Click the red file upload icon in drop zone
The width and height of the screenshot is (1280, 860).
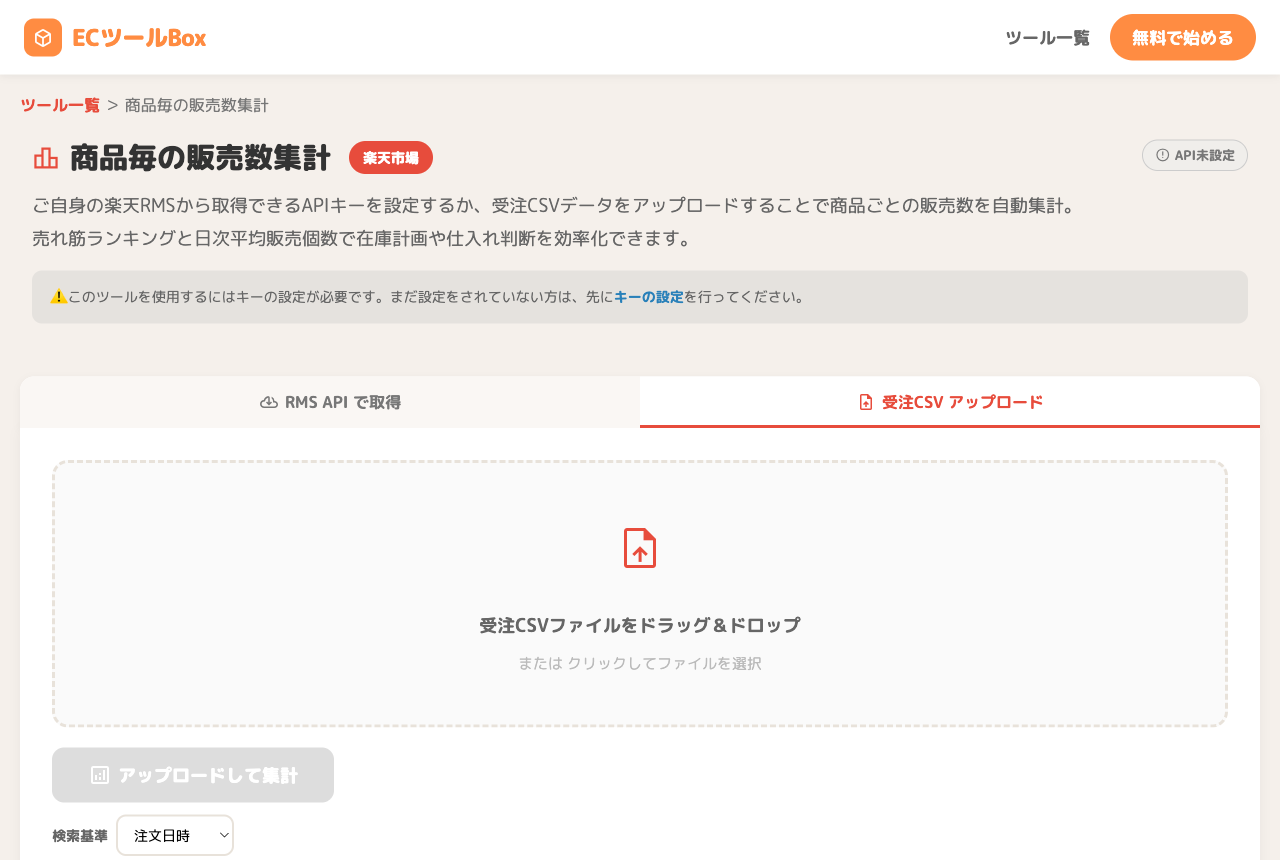(640, 548)
